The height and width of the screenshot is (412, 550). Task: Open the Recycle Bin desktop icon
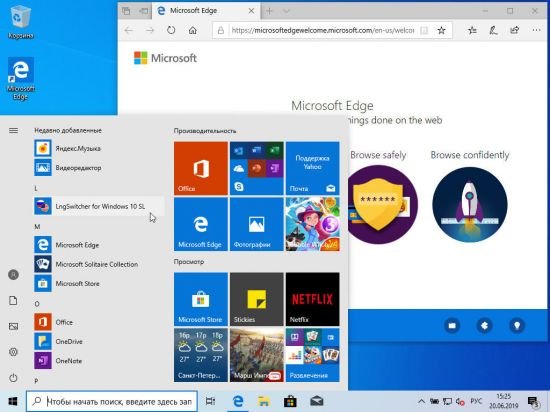[x=21, y=22]
